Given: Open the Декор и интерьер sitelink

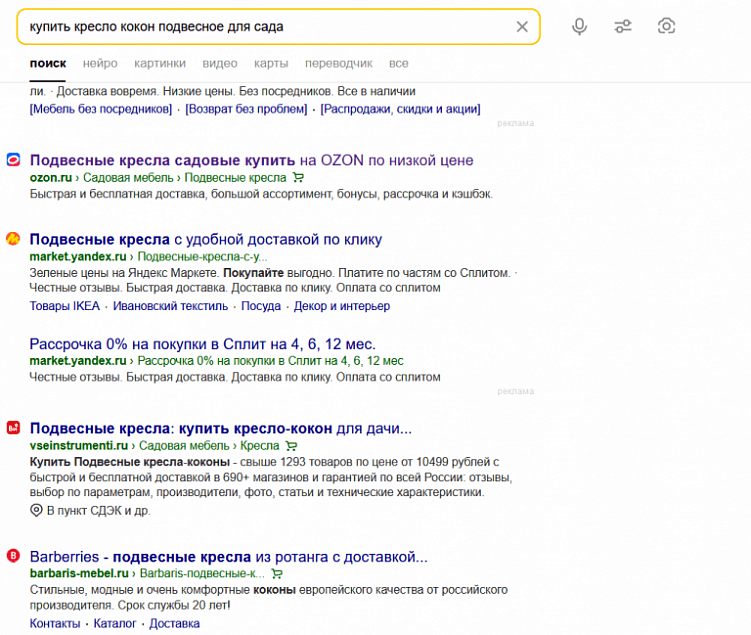Looking at the screenshot, I should pos(342,306).
